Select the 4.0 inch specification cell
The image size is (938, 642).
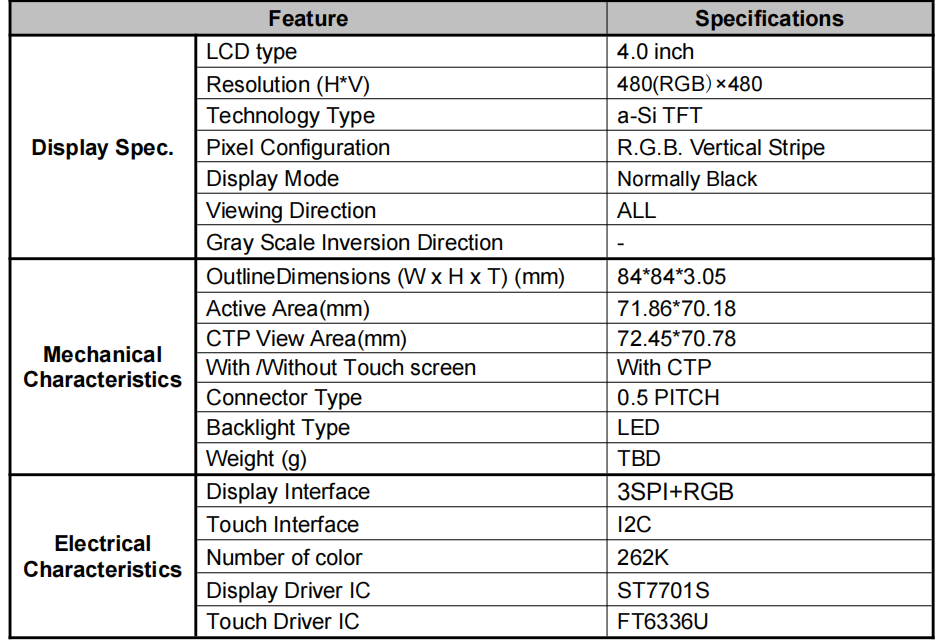tap(655, 52)
